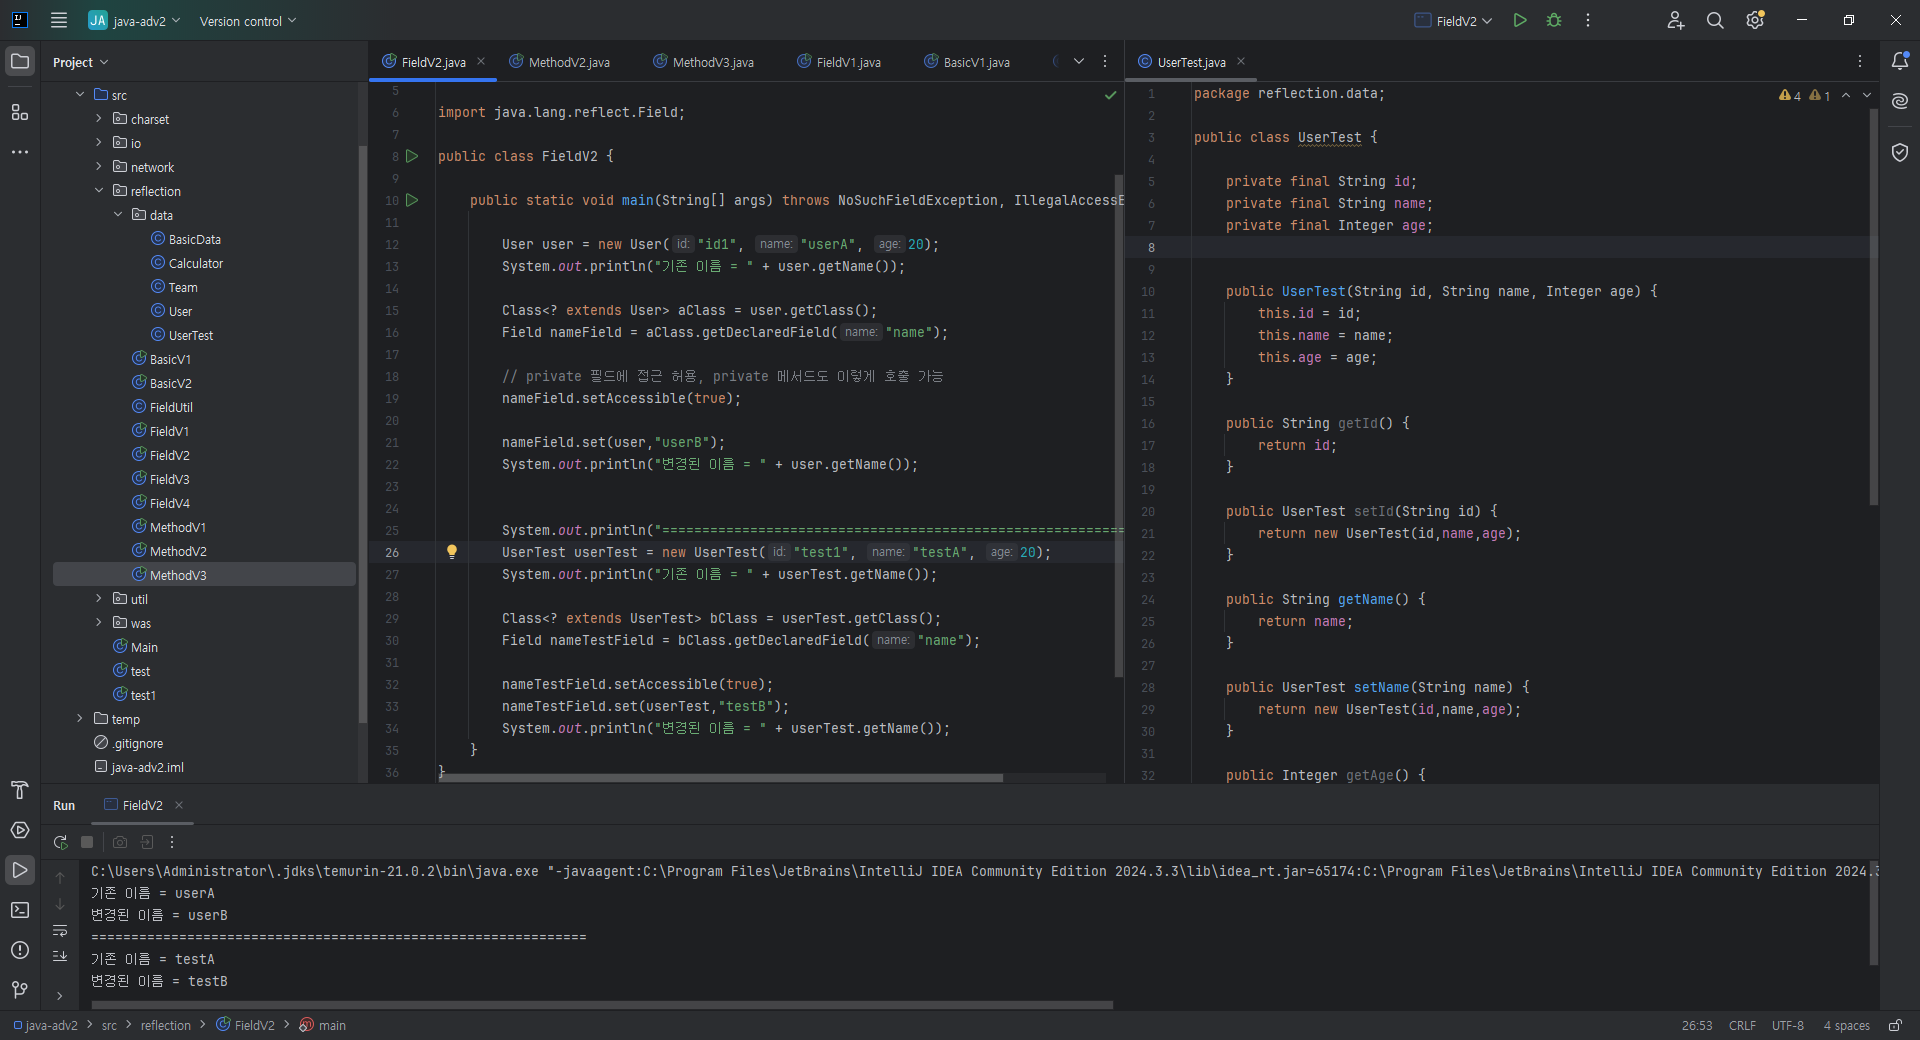Open Services tool window icon

[20, 830]
